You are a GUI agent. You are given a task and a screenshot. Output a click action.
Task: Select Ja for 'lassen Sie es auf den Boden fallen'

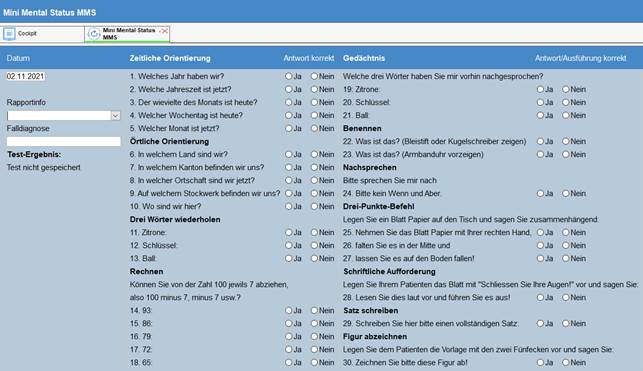click(540, 259)
